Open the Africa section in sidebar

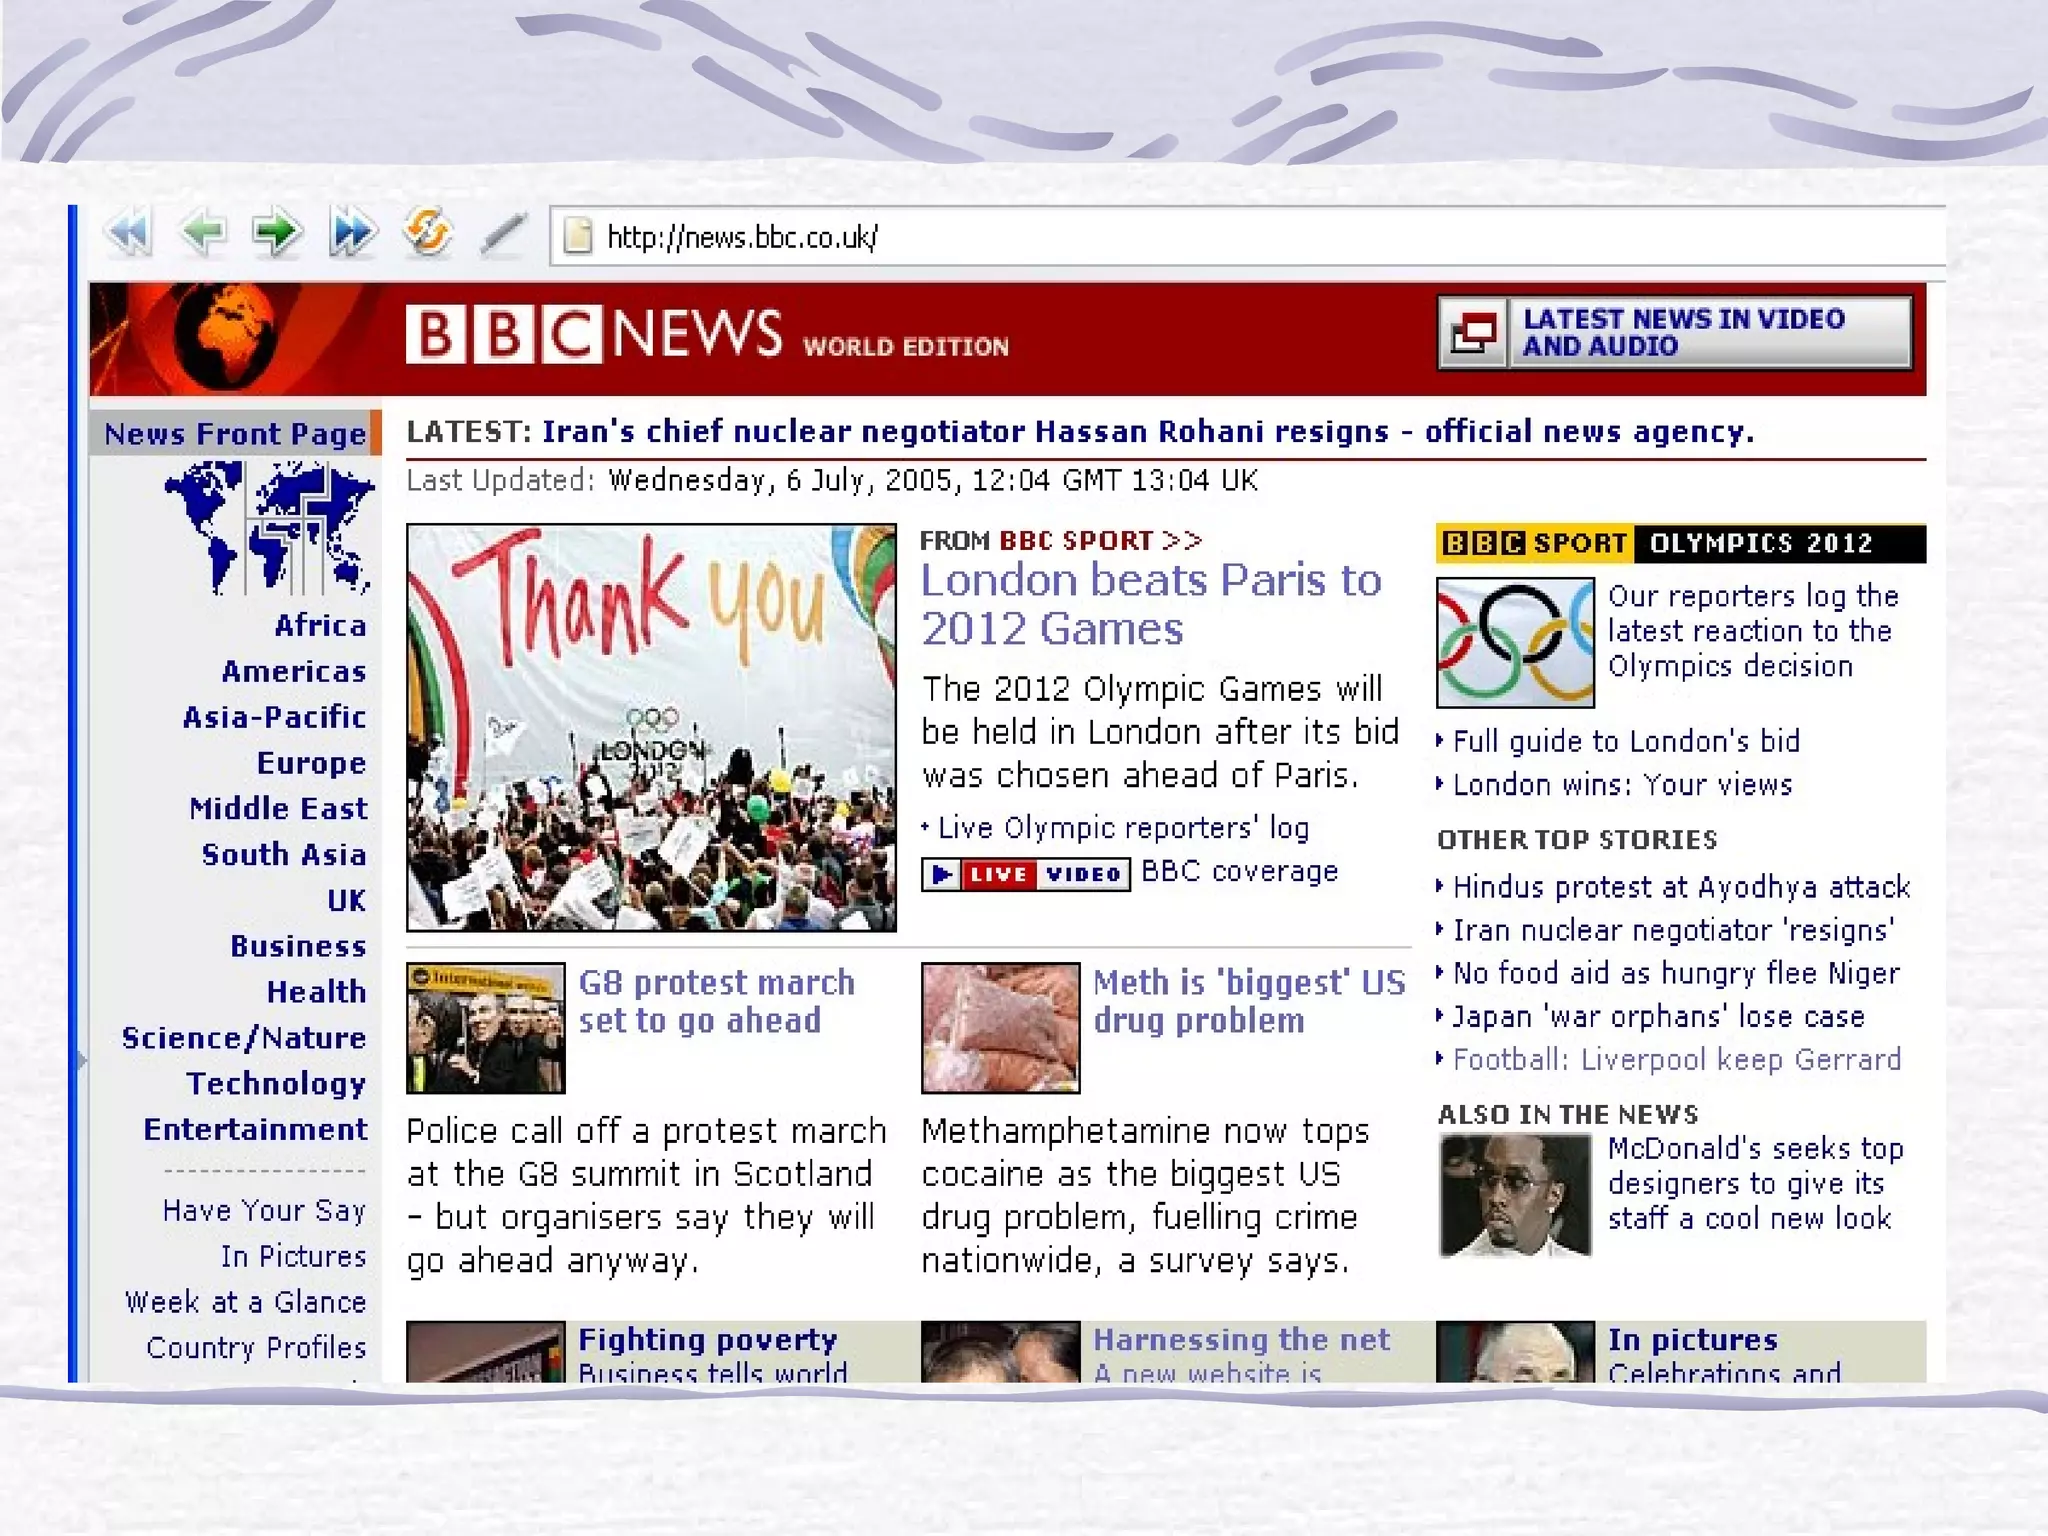[x=320, y=626]
